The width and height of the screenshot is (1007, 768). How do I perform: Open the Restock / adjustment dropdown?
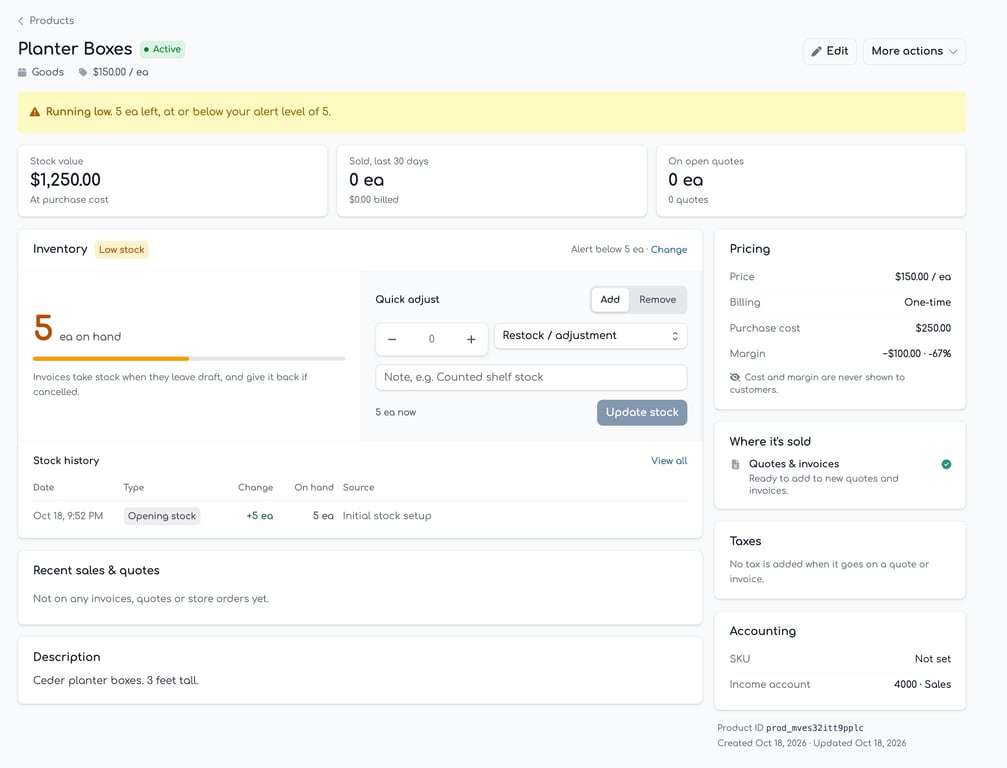pos(590,336)
